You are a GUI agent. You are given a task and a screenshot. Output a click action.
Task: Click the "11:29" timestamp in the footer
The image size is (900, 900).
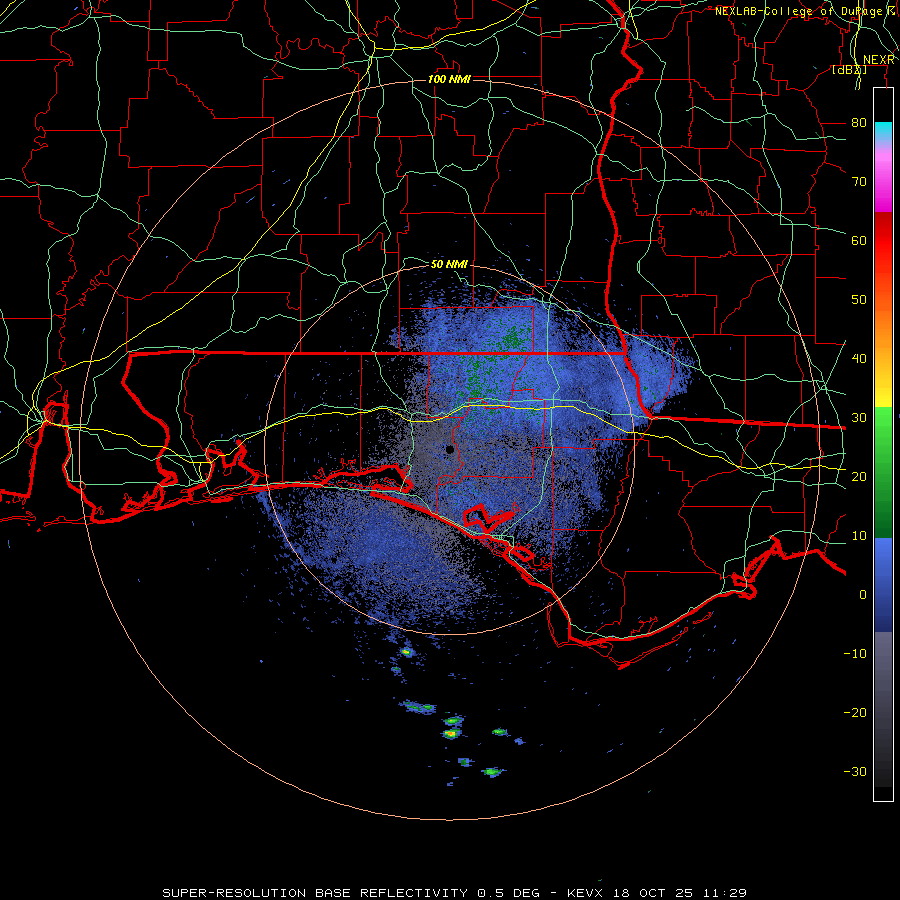click(x=725, y=893)
